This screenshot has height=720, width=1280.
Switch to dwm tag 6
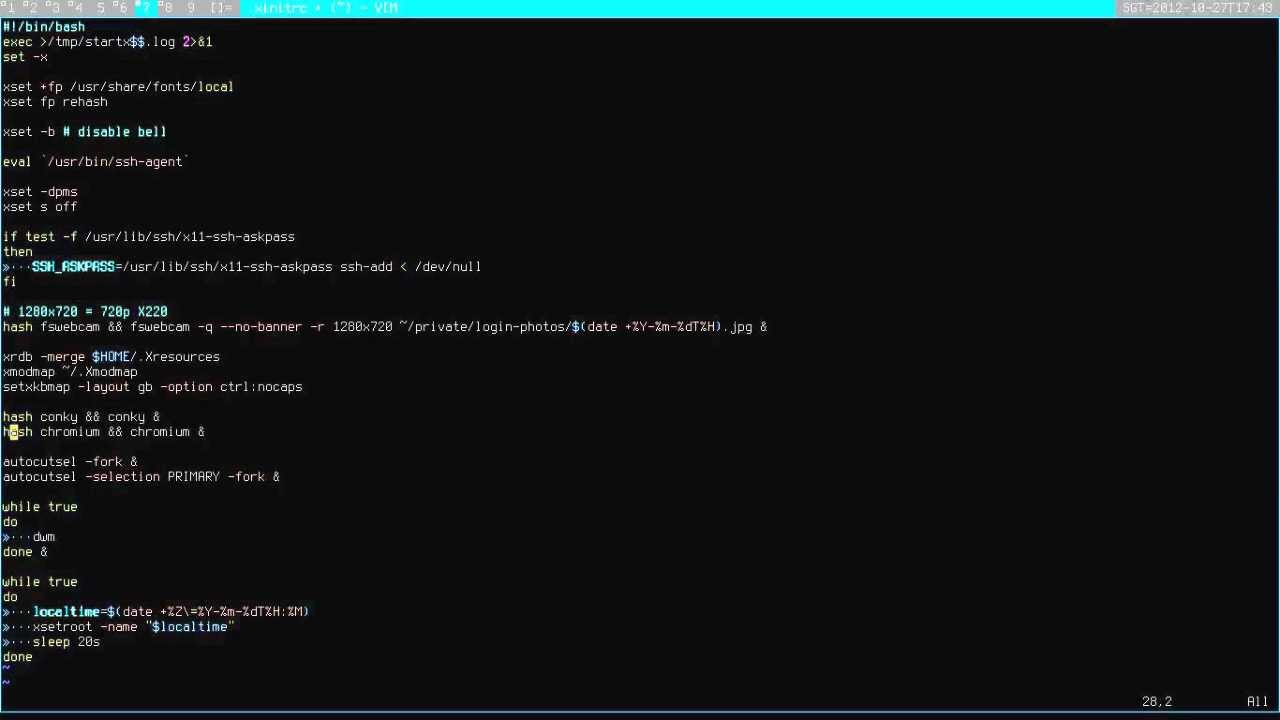tap(122, 8)
